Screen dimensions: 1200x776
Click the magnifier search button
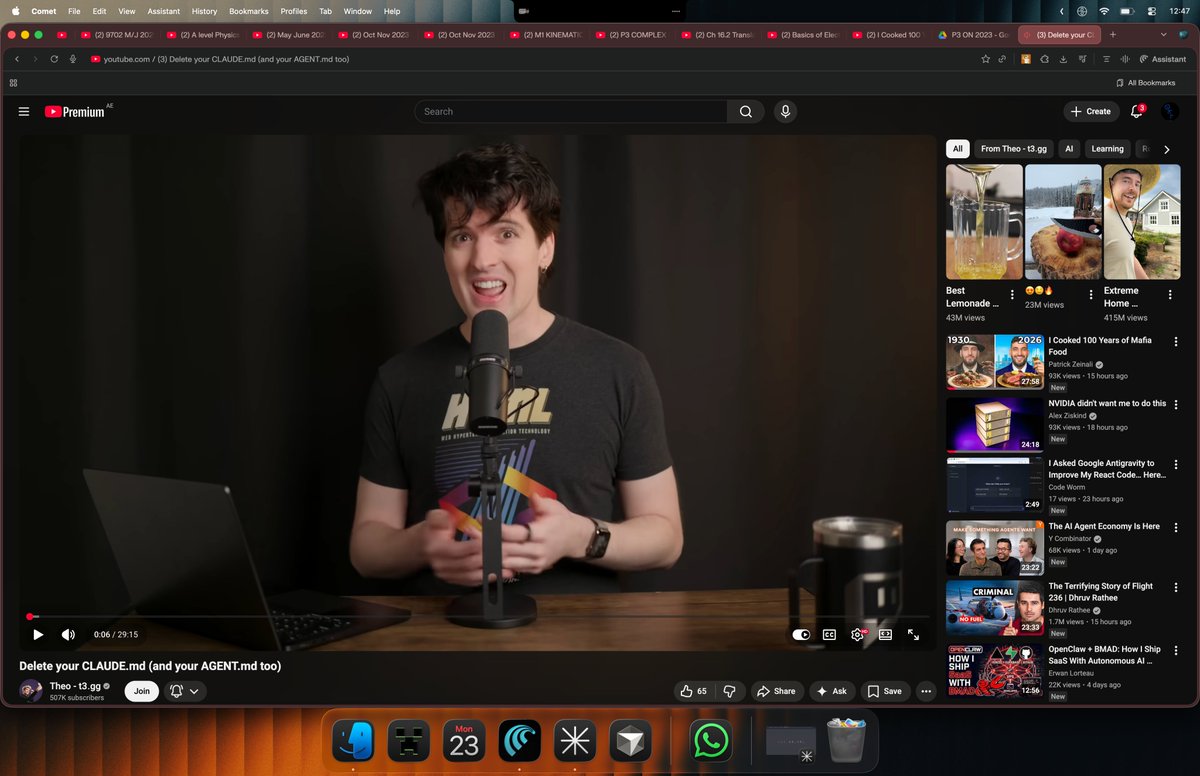(x=745, y=112)
